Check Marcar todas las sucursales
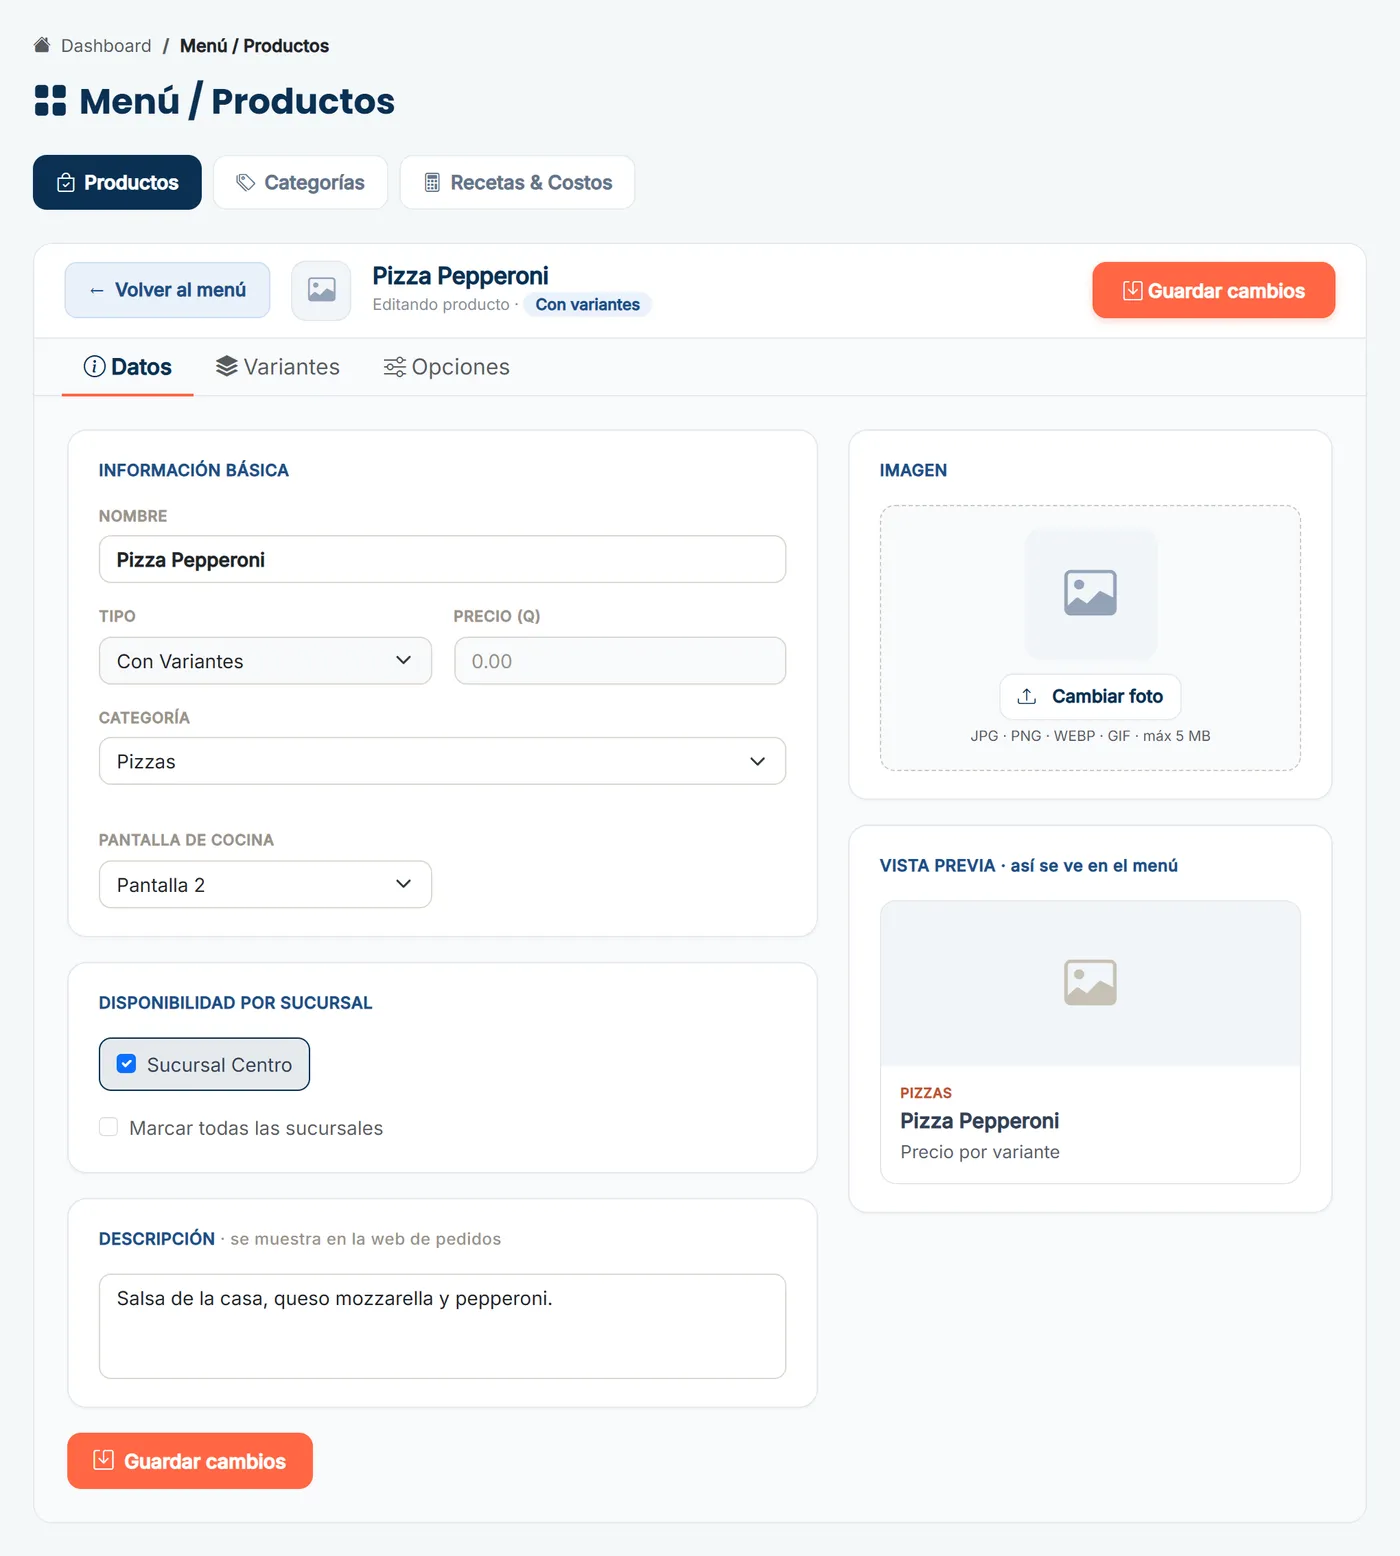This screenshot has width=1400, height=1556. coord(108,1127)
